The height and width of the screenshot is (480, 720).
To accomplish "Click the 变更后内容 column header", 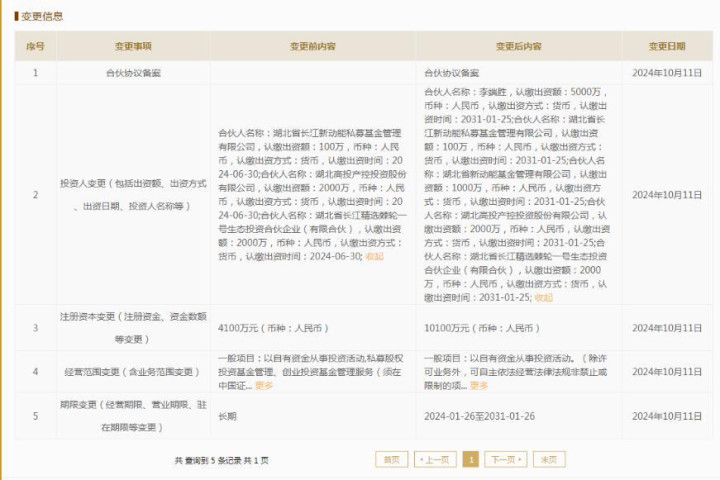I will [518, 46].
